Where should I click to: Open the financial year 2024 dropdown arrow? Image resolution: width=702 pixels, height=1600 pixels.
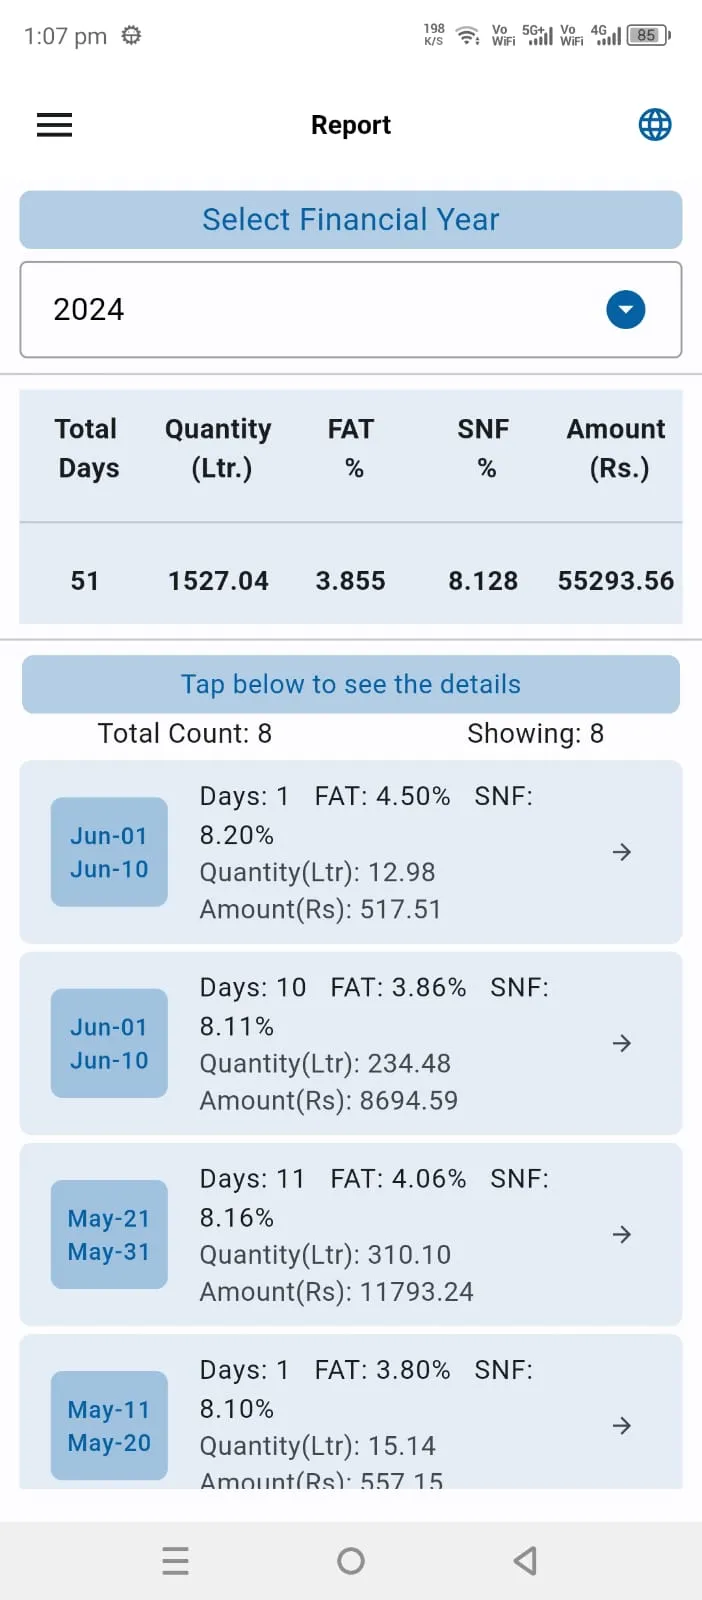626,310
